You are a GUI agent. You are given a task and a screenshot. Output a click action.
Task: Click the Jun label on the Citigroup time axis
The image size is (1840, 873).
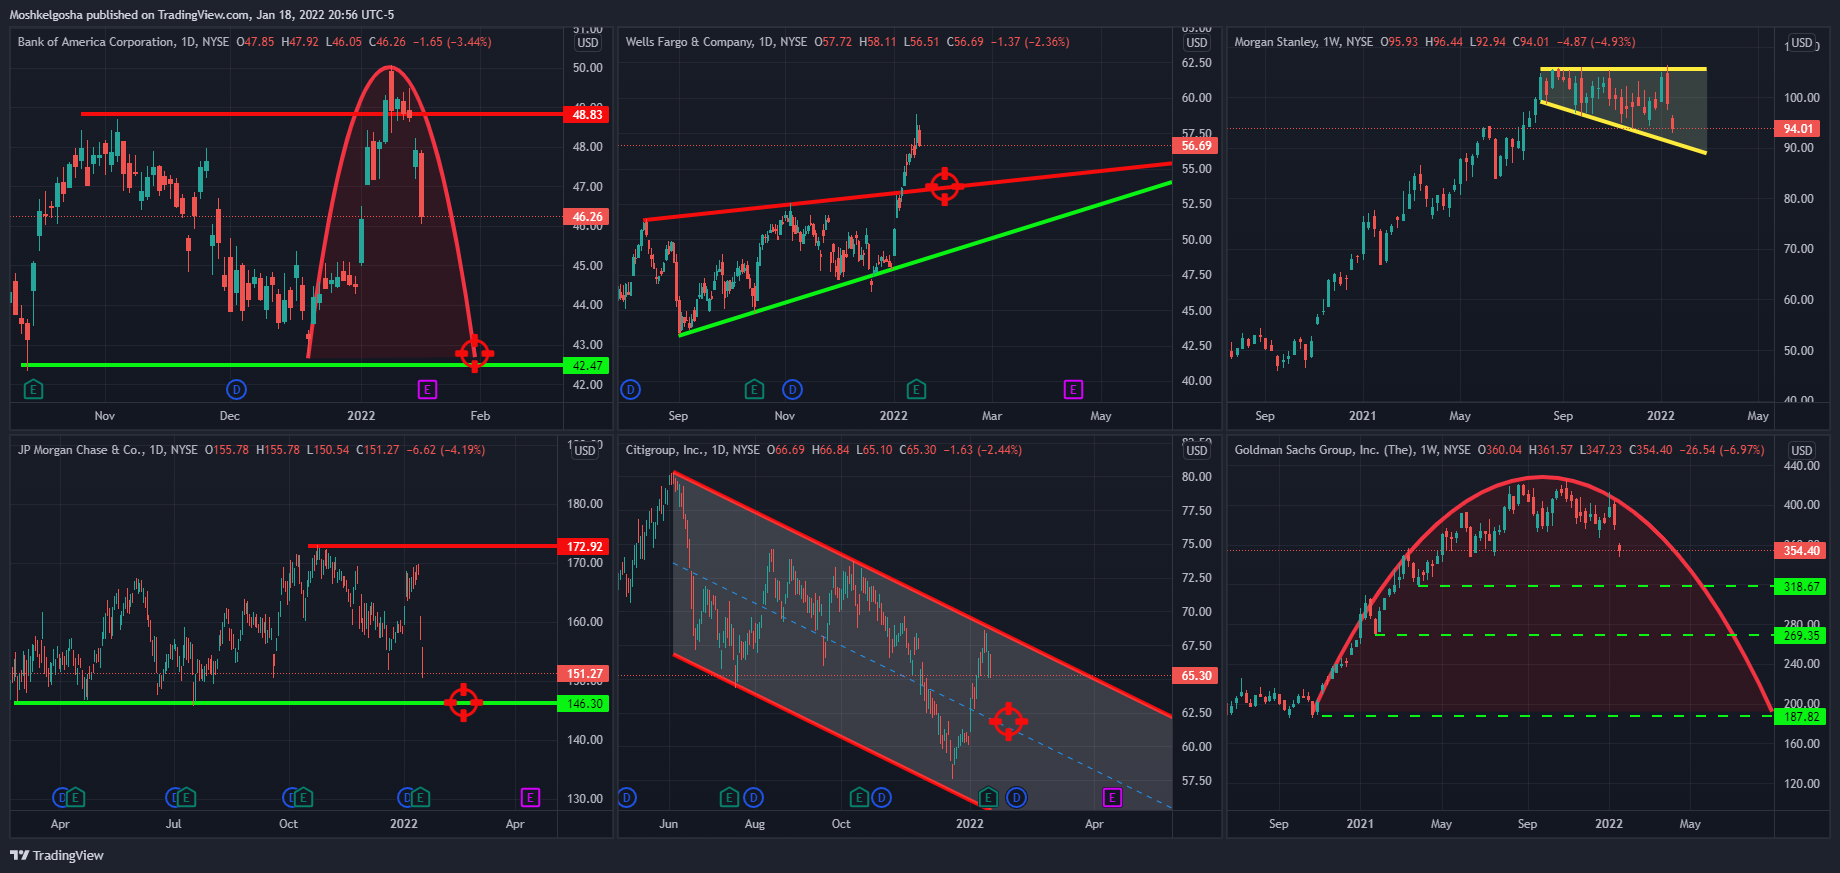(668, 824)
